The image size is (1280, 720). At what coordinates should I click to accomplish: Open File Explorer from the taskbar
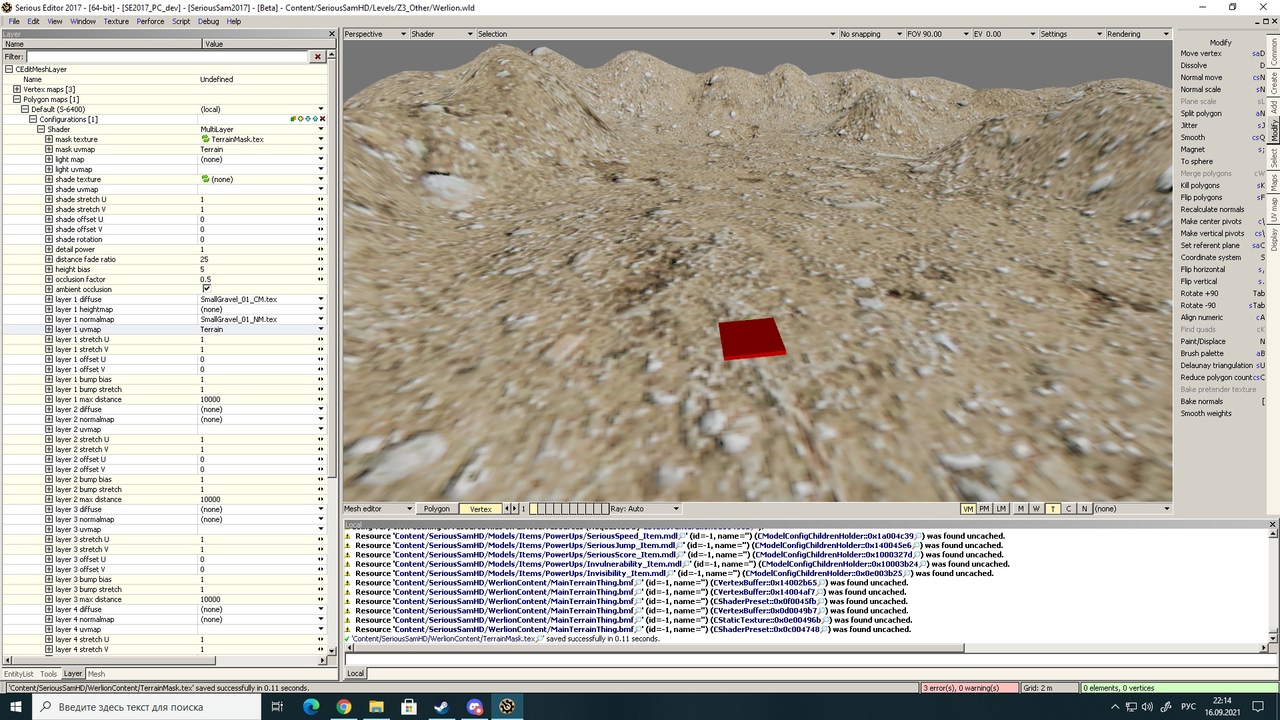(x=376, y=706)
